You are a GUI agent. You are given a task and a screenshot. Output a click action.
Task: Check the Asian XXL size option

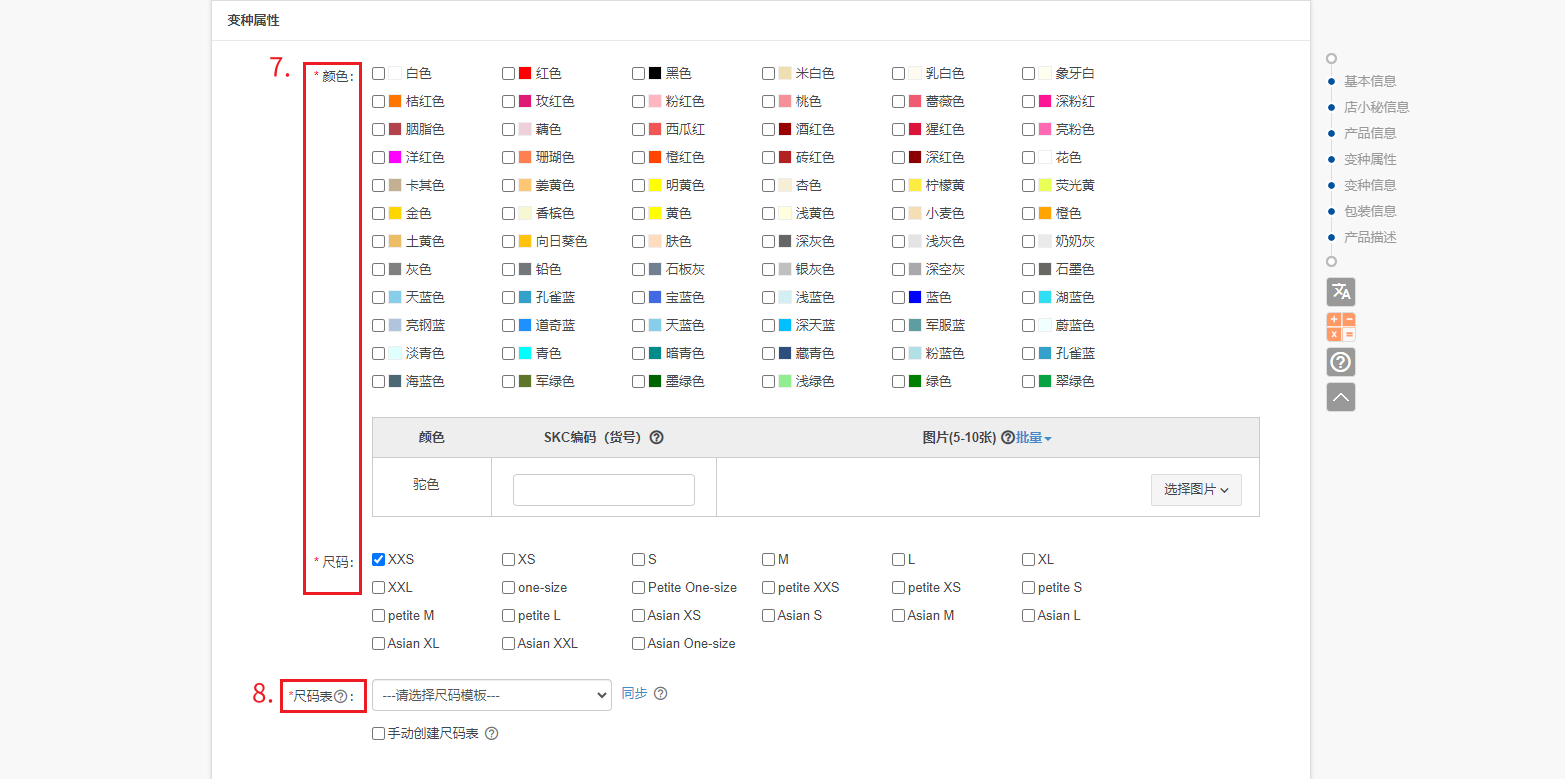(x=508, y=643)
